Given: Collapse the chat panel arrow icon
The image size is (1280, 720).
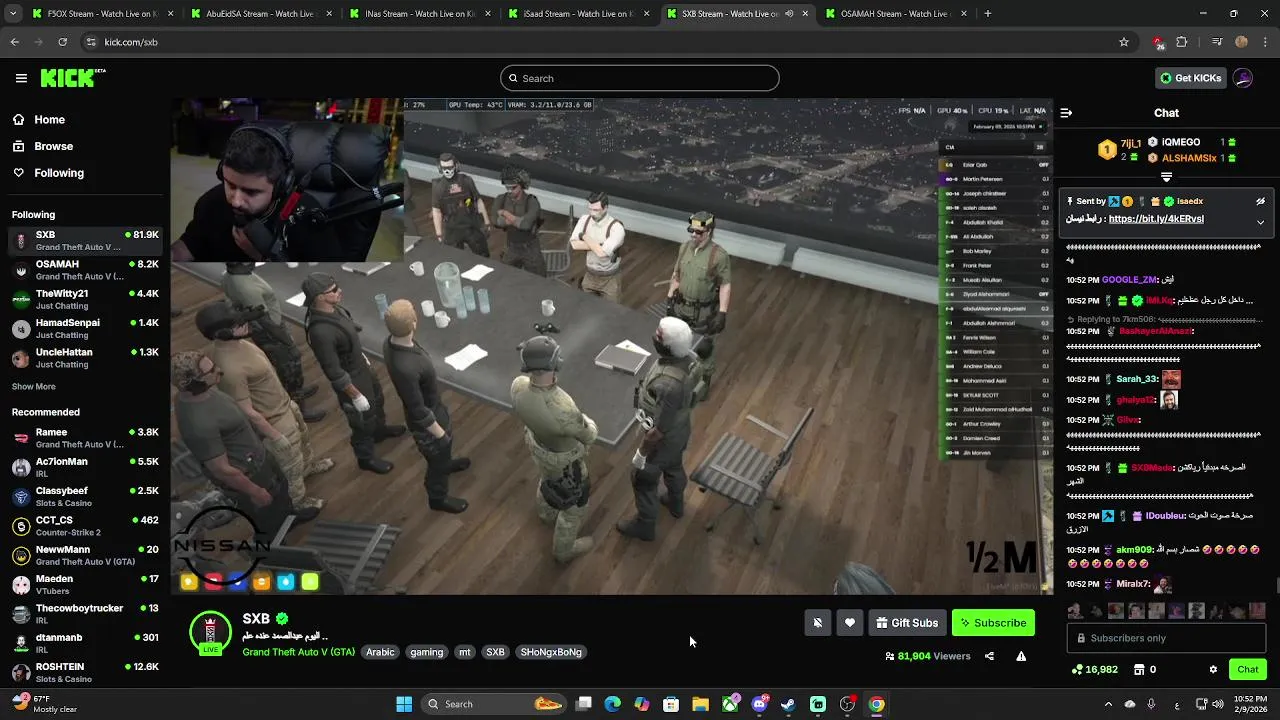Looking at the screenshot, I should 1066,113.
